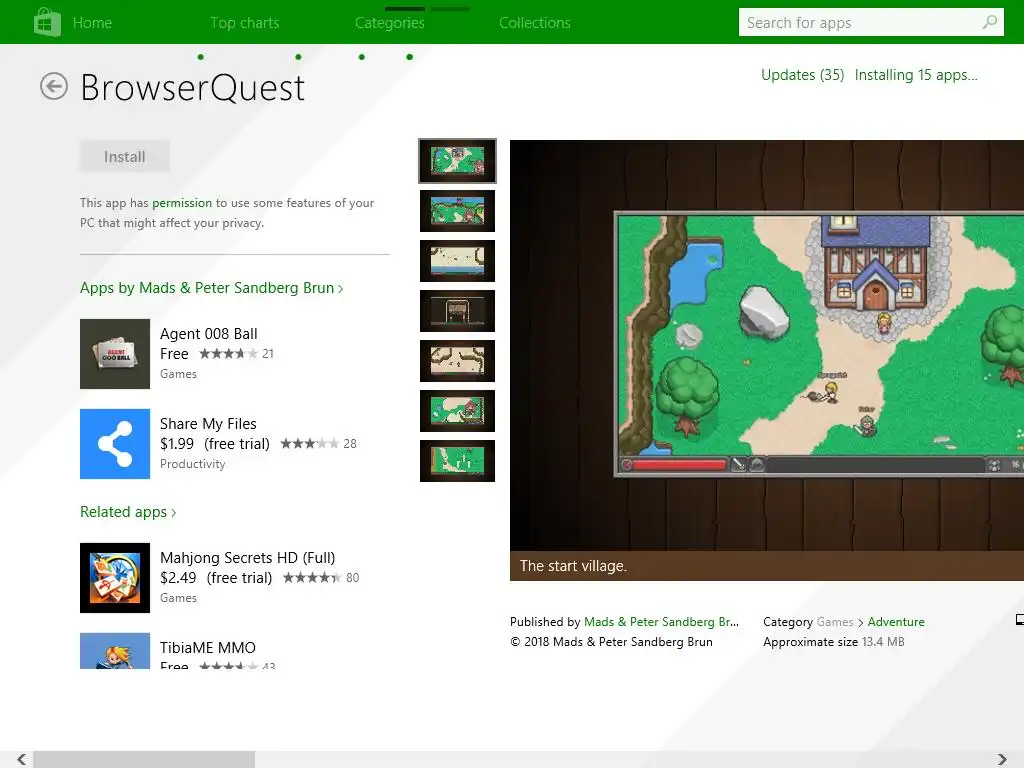The width and height of the screenshot is (1024, 768).
Task: Click the Share My Files title
Action: [x=208, y=424]
